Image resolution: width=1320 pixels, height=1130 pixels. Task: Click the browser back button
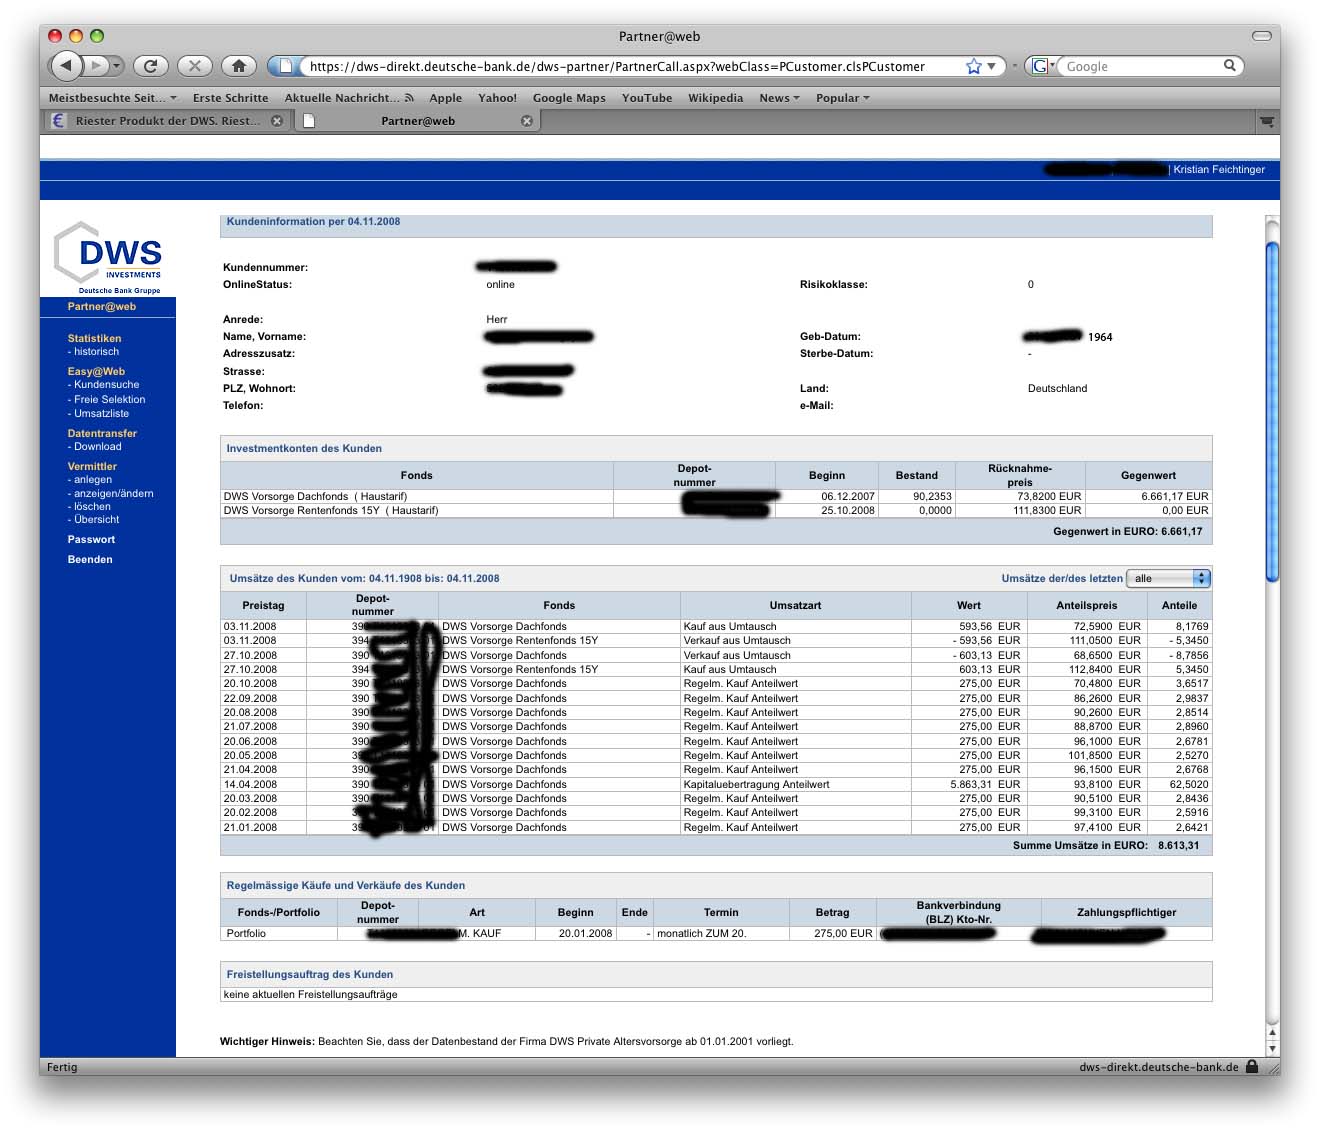coord(66,66)
